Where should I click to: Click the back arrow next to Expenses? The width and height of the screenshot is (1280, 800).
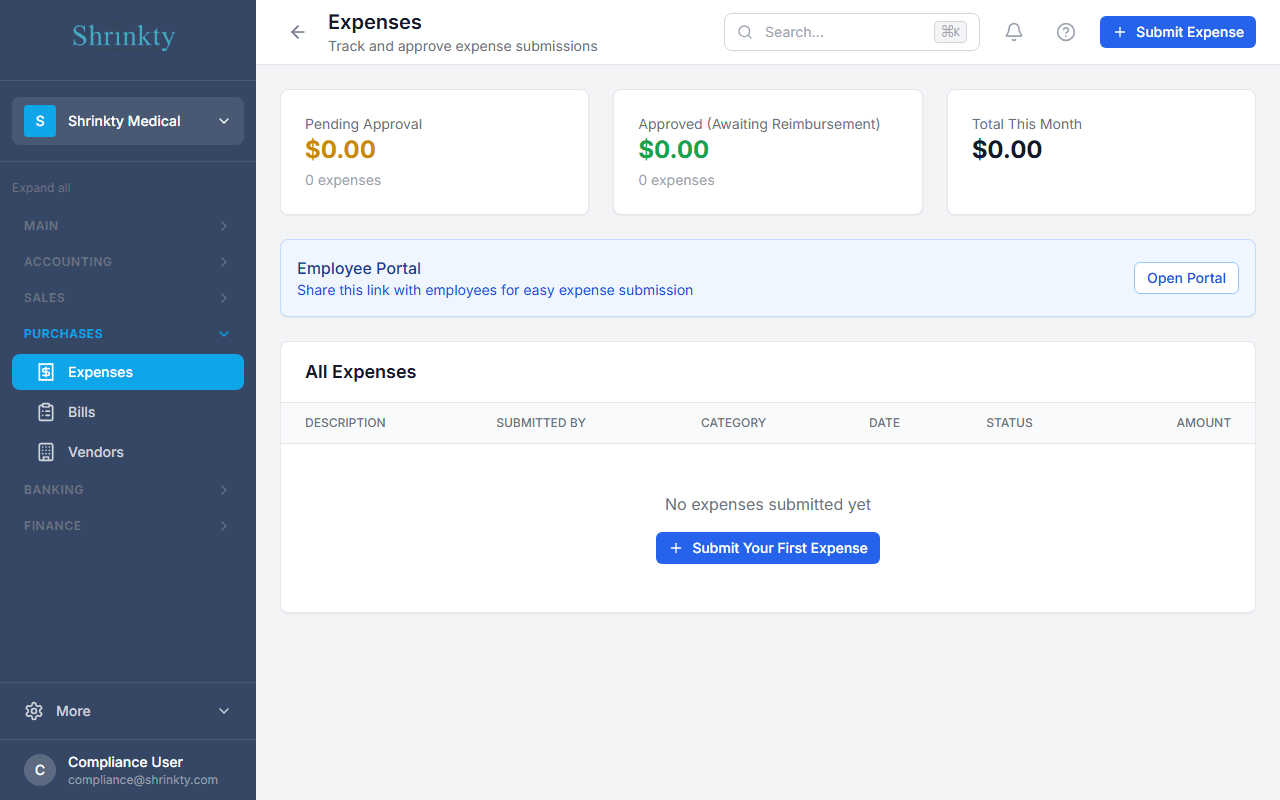pyautogui.click(x=297, y=32)
